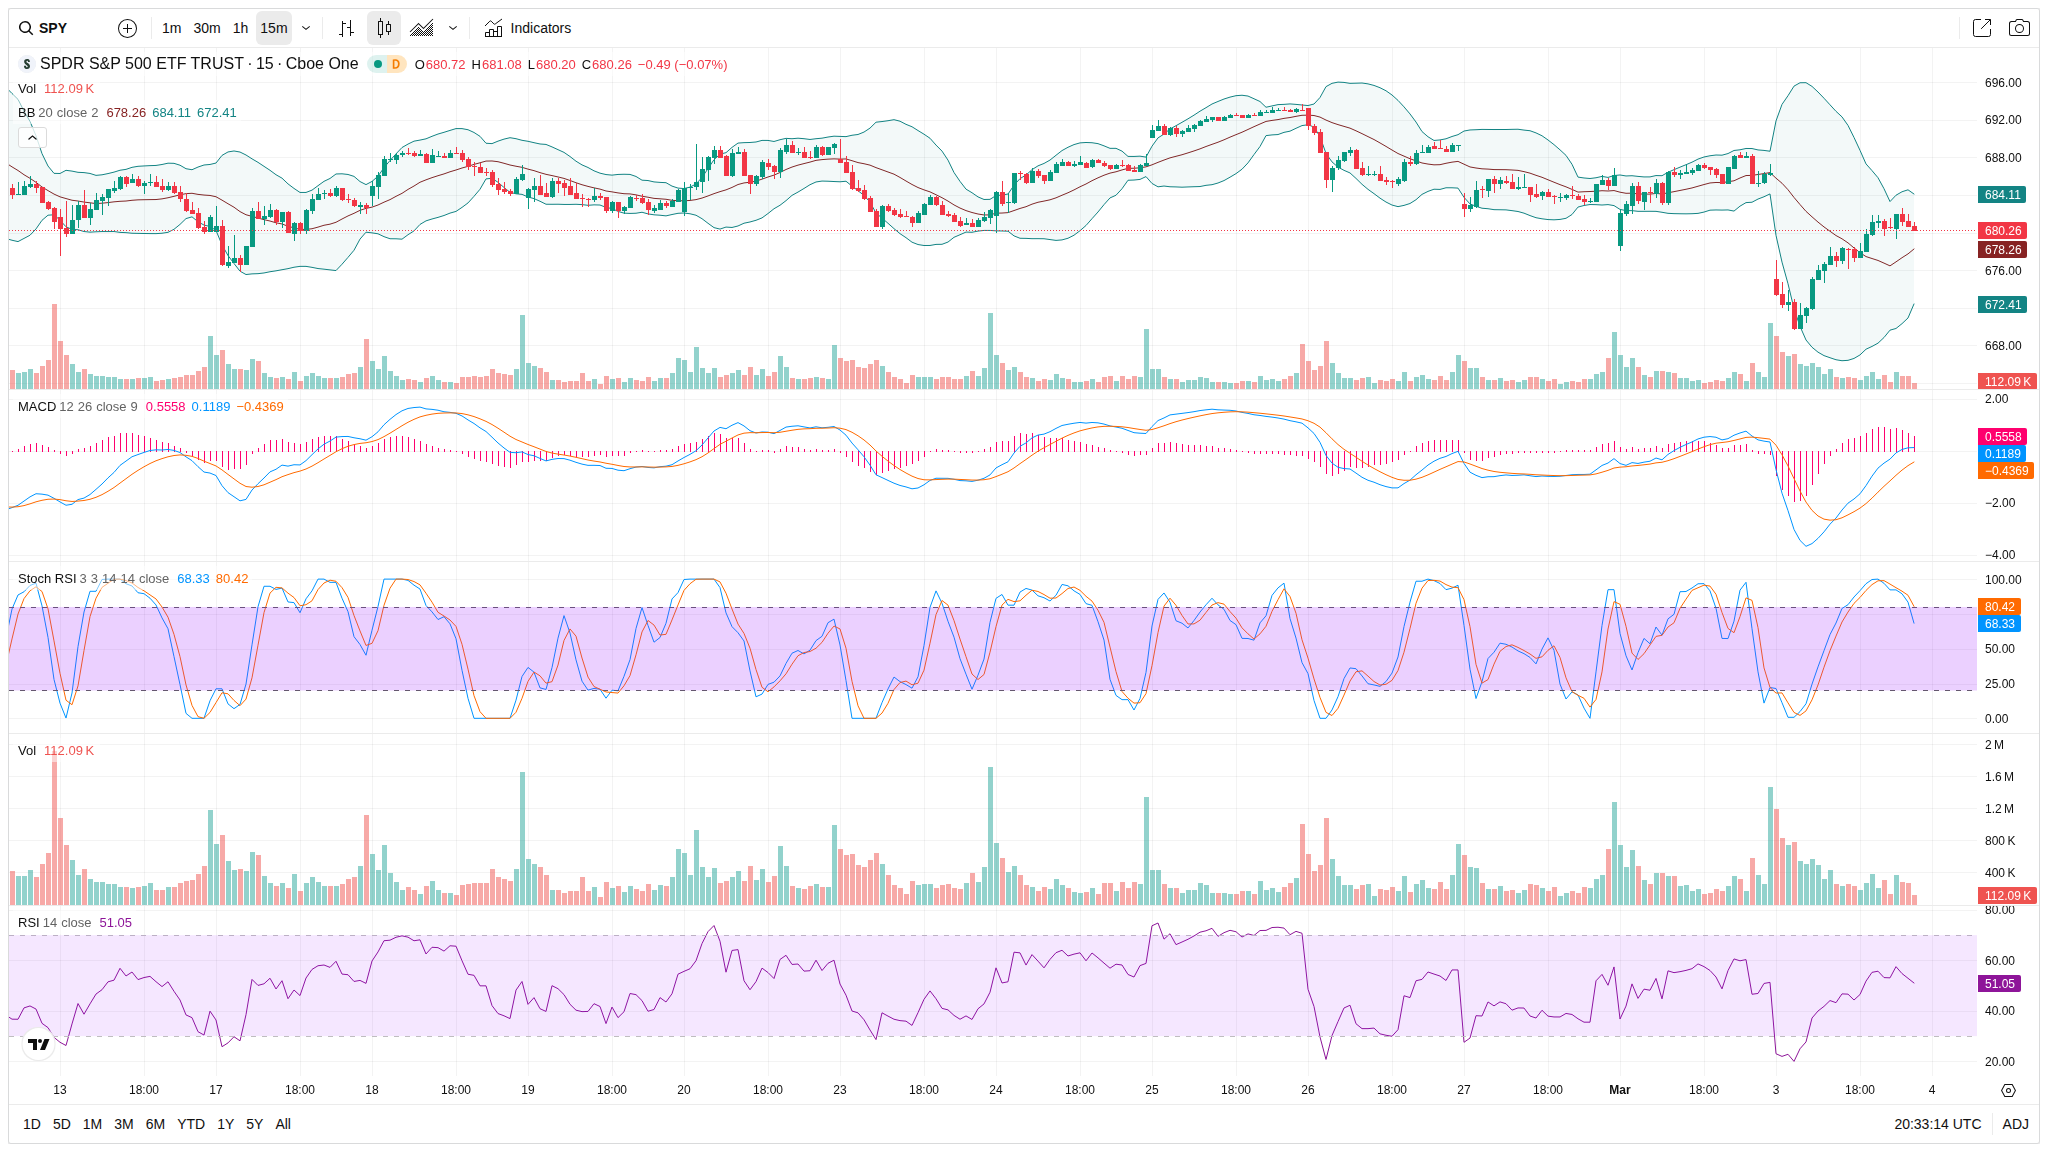
Task: Expand the chart style dropdown arrow
Action: point(453,28)
